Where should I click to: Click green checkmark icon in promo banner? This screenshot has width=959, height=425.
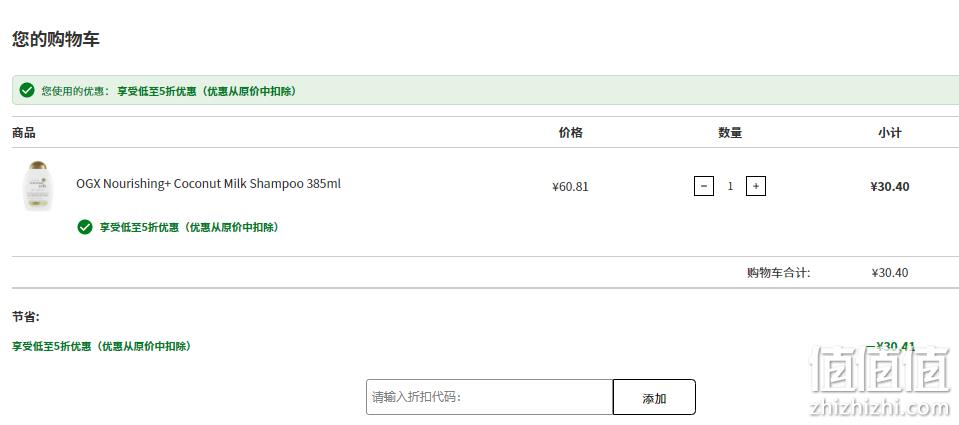click(27, 91)
